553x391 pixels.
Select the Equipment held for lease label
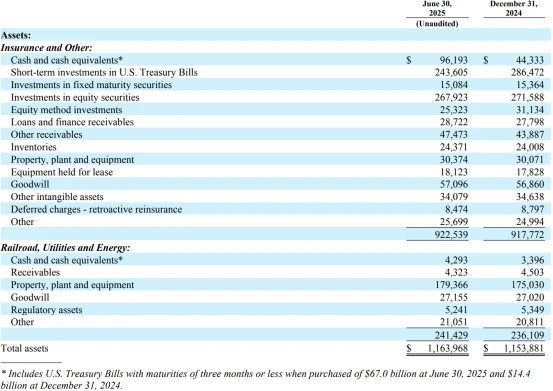(x=62, y=172)
